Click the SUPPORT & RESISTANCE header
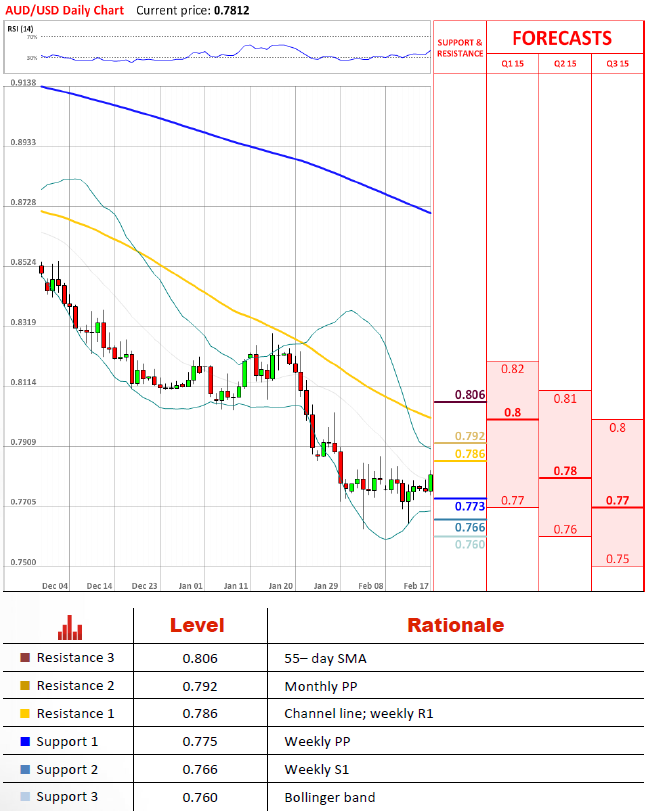The height and width of the screenshot is (811, 652). point(460,48)
